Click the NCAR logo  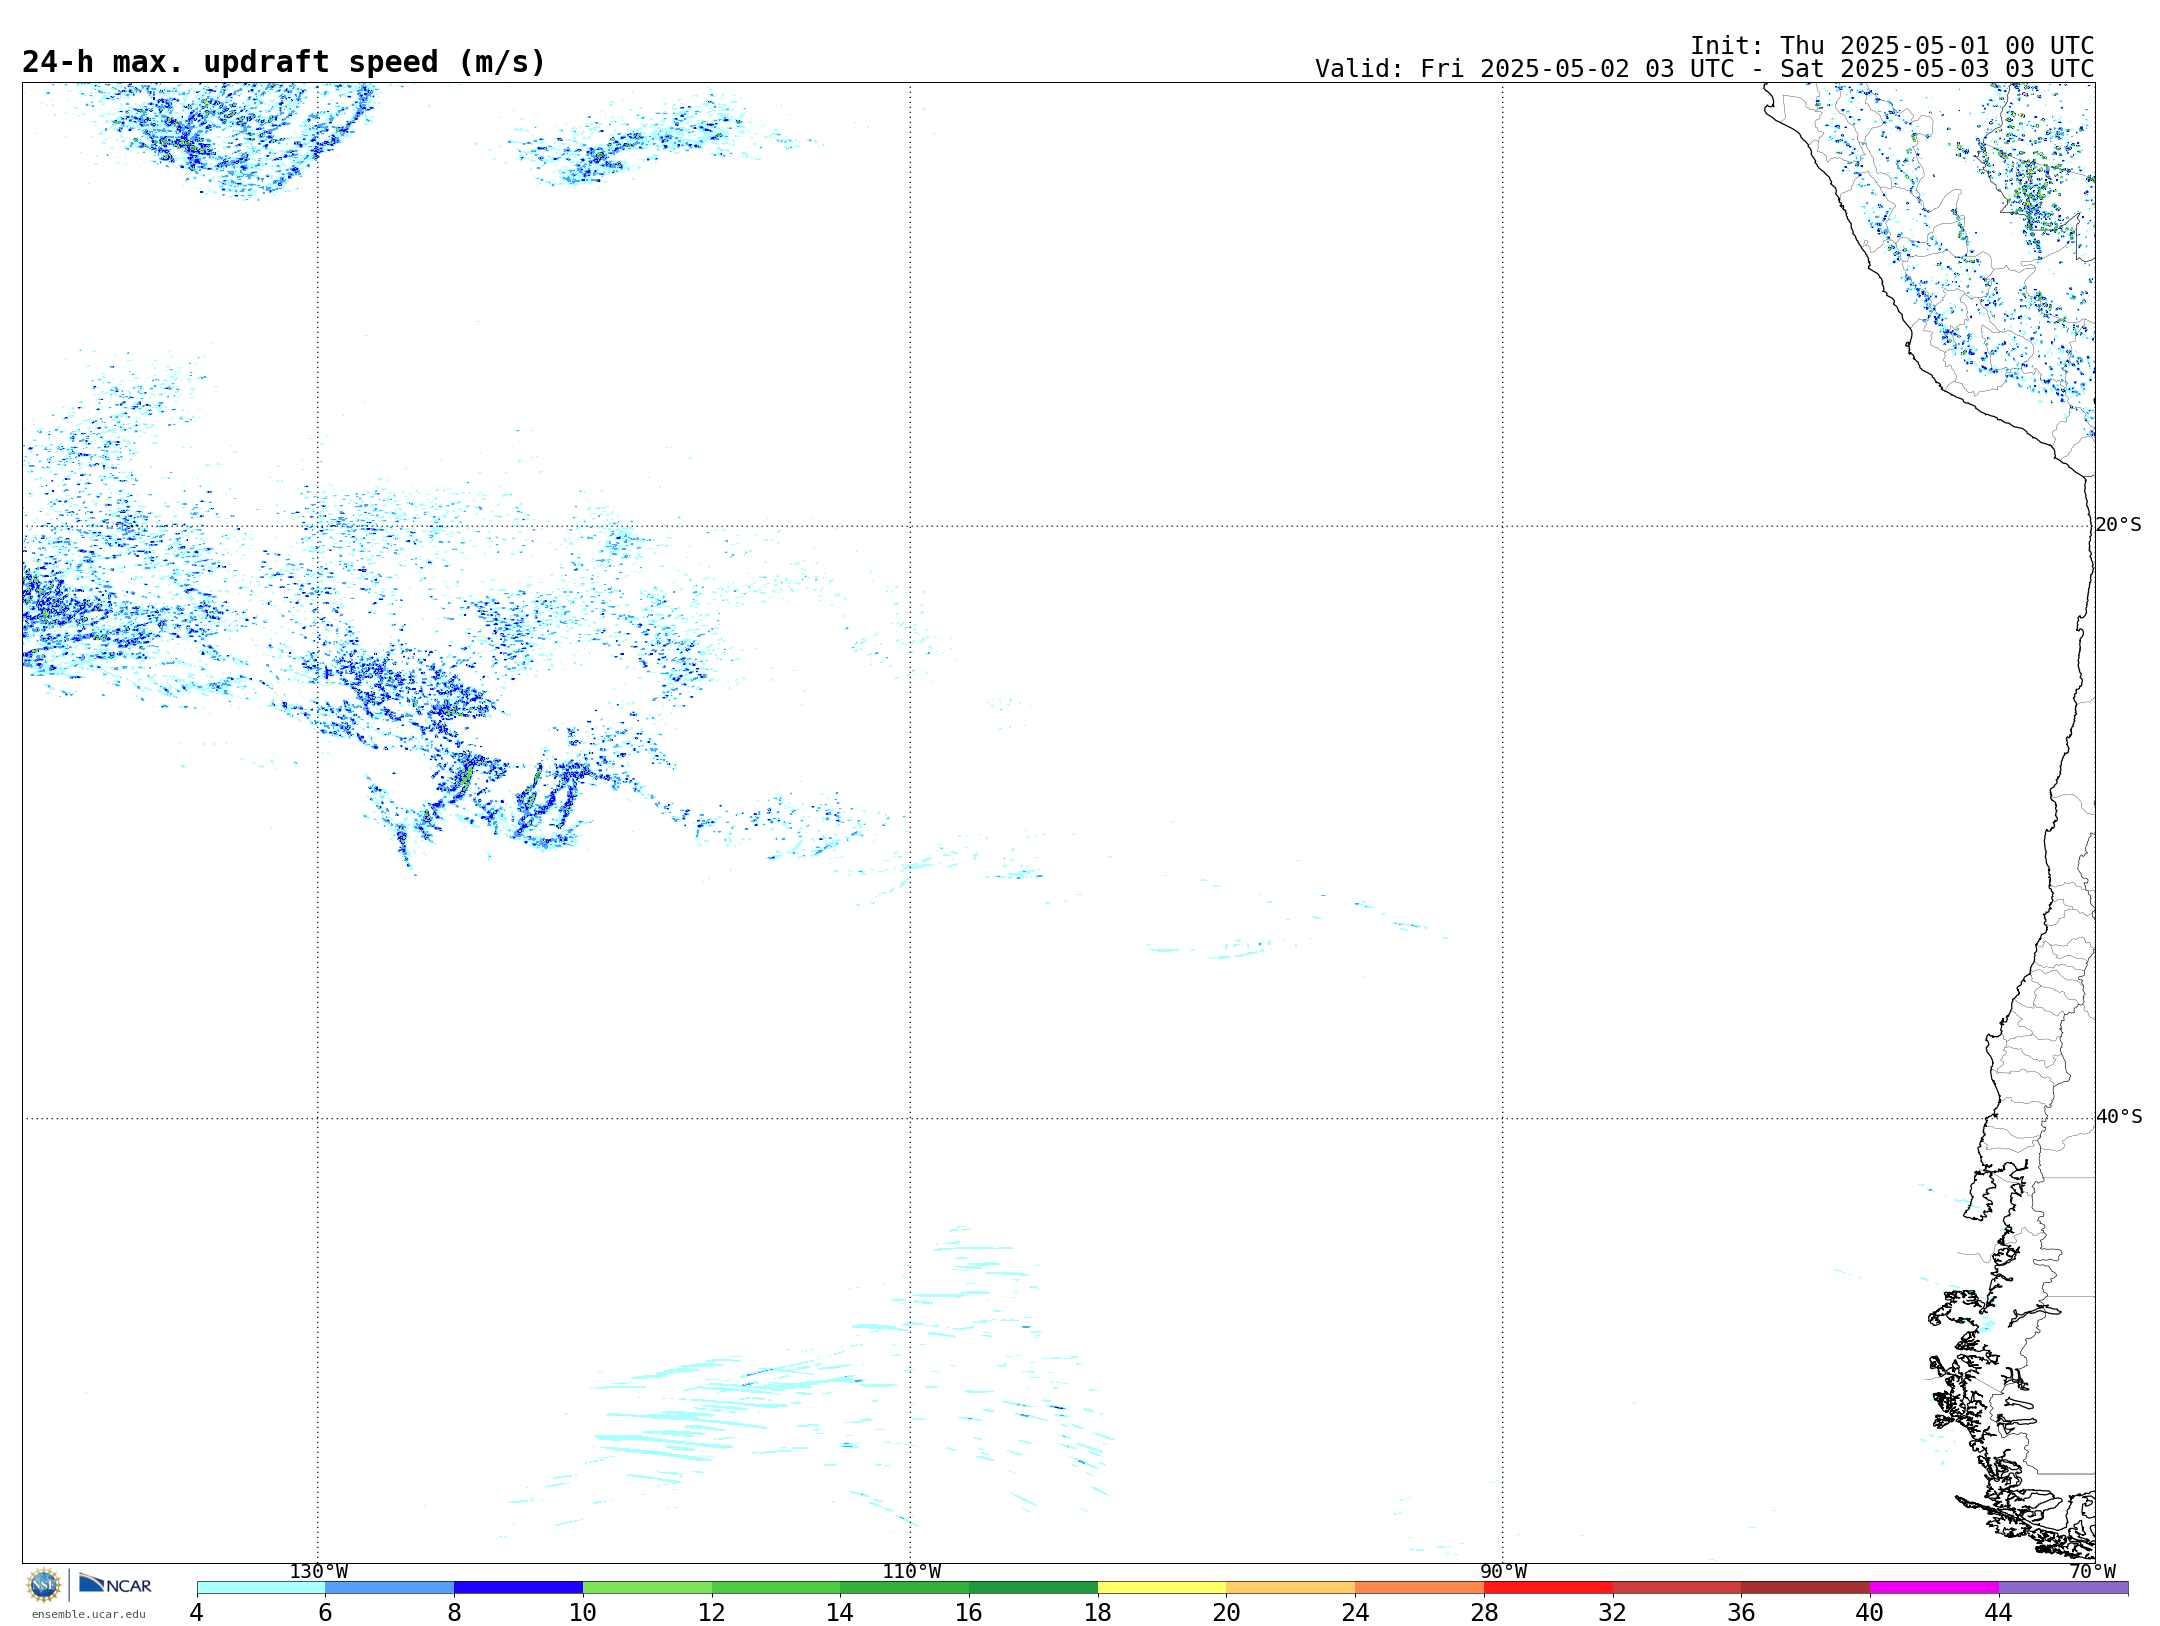[x=115, y=1585]
